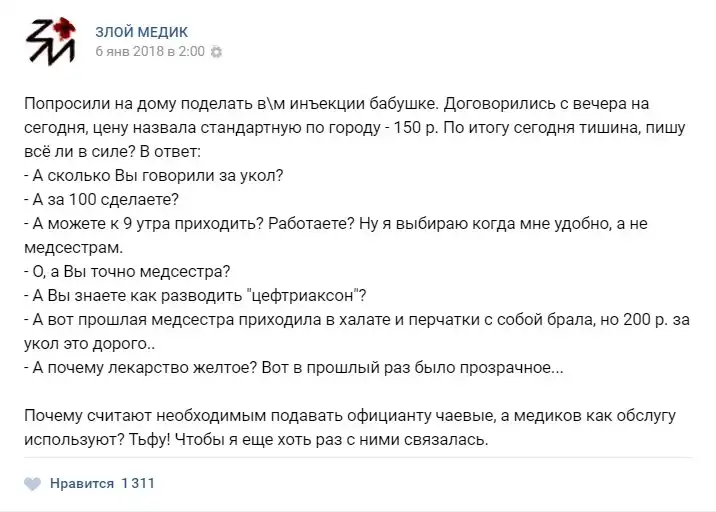Click the heart icon to like the post
The width and height of the screenshot is (716, 512).
[32, 484]
